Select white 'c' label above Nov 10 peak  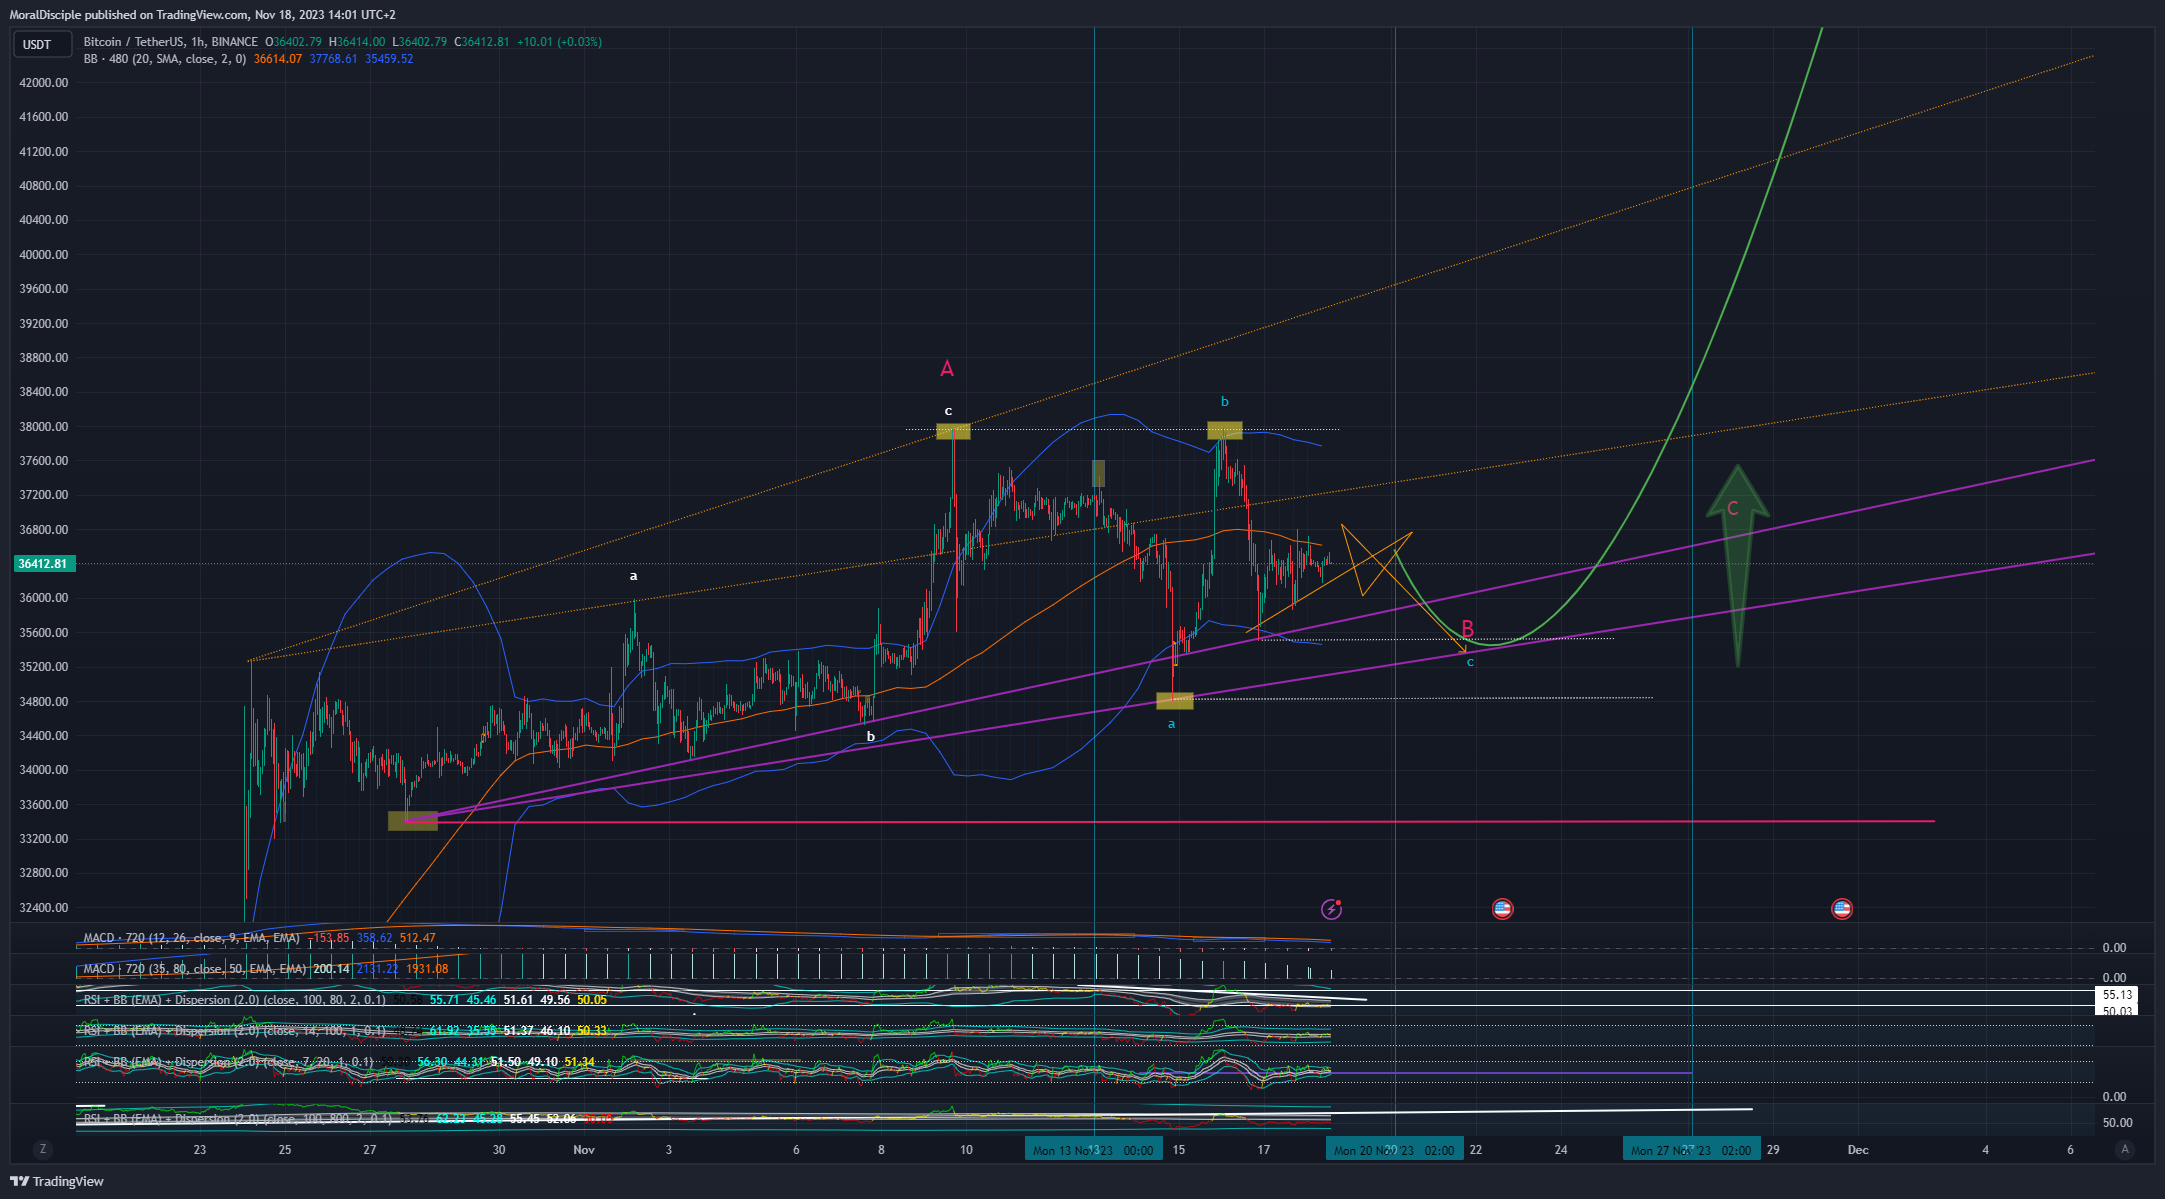[x=948, y=411]
